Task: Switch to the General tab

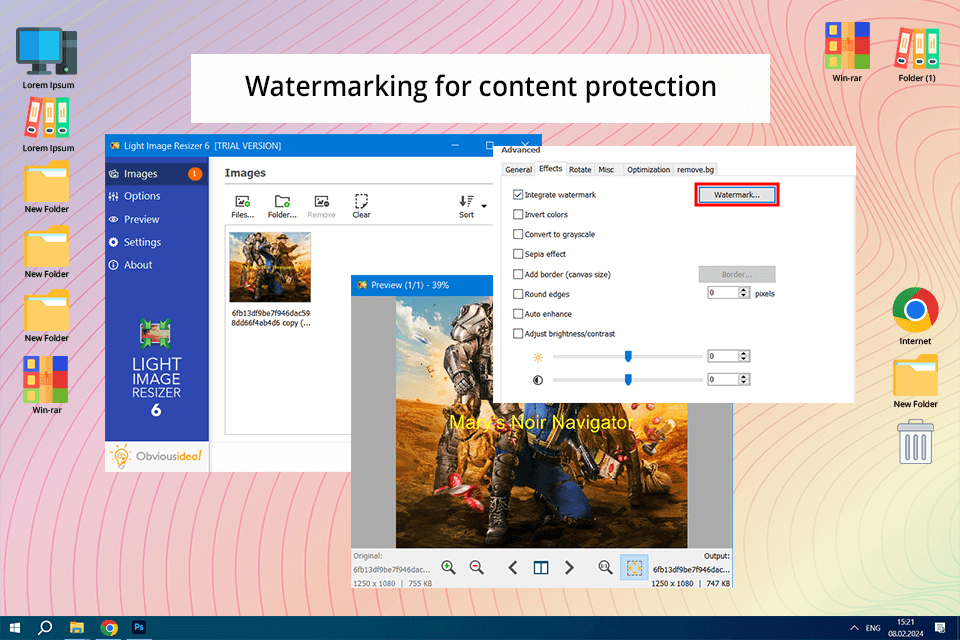Action: point(519,170)
